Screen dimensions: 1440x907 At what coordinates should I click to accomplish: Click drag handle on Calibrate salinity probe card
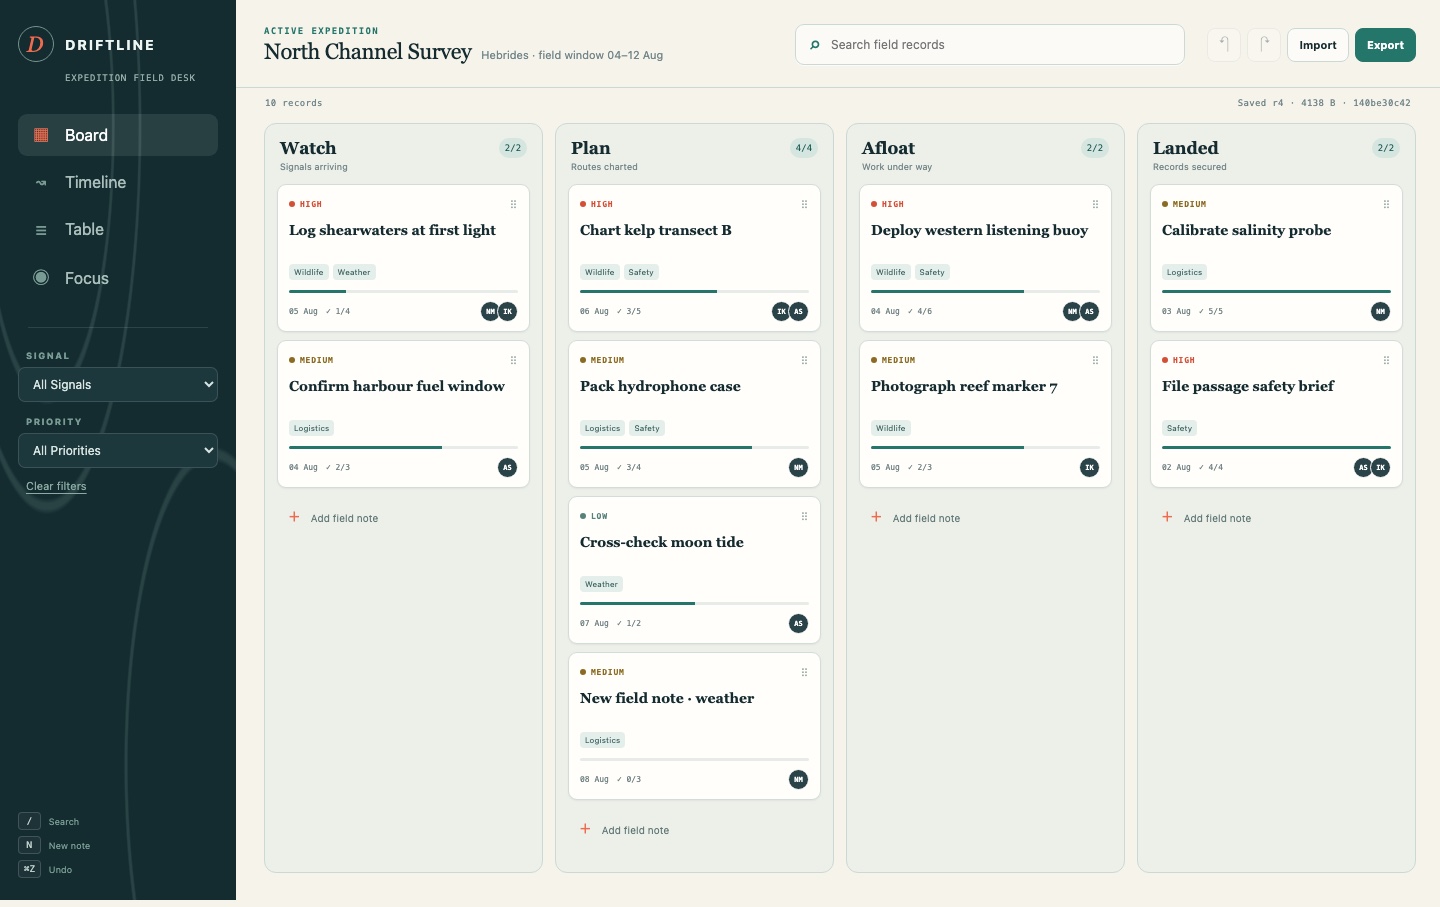[1386, 204]
